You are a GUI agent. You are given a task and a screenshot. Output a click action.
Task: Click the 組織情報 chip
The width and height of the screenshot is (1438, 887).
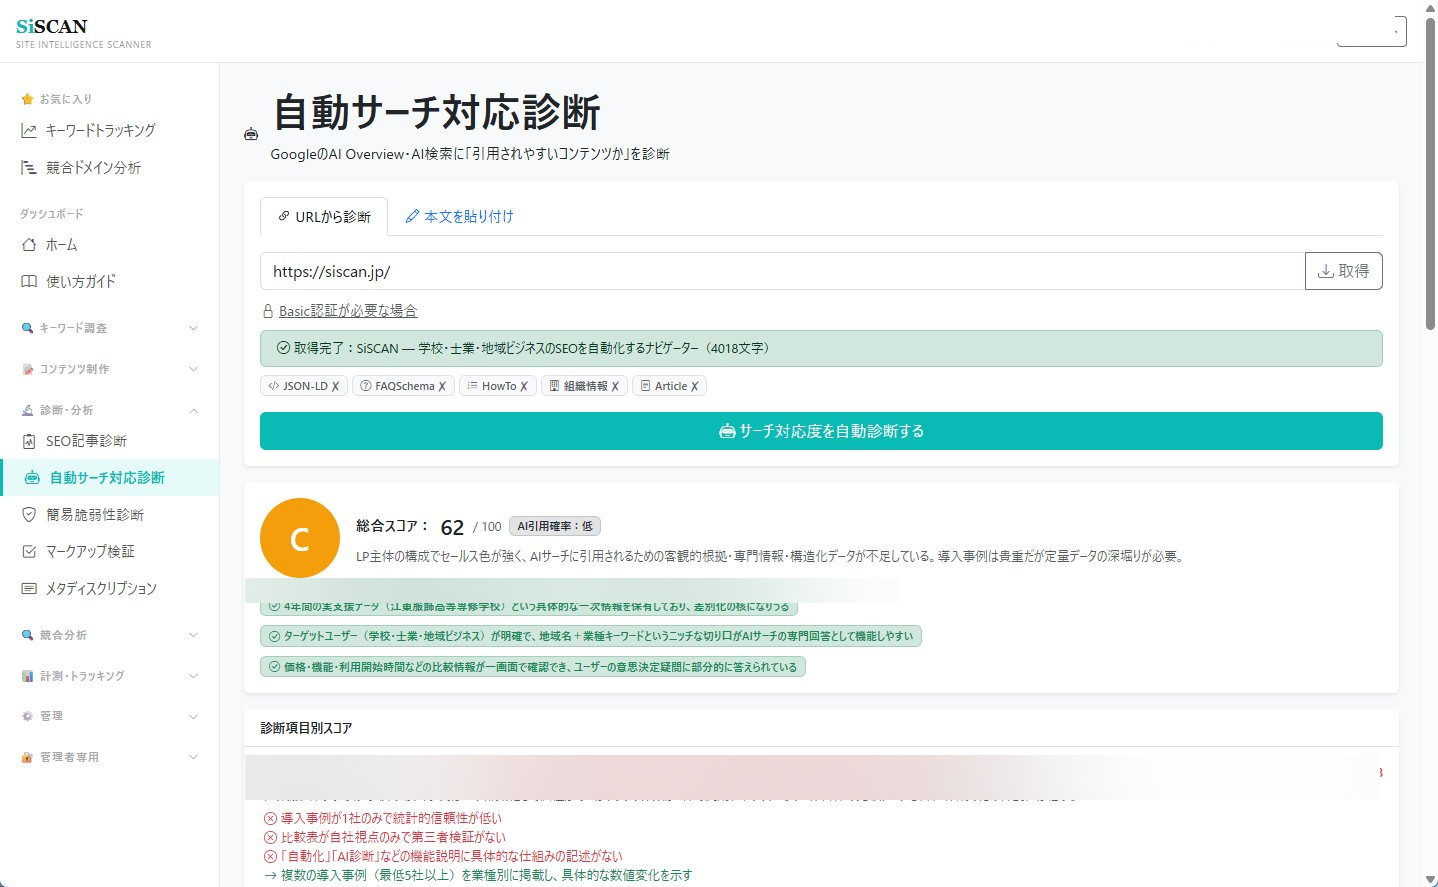(584, 386)
